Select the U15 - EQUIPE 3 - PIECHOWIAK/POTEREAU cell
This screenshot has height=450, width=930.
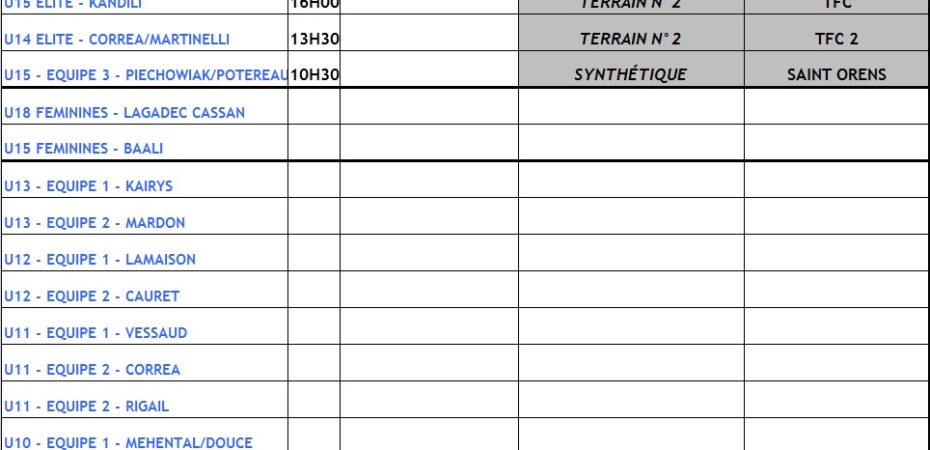[144, 75]
